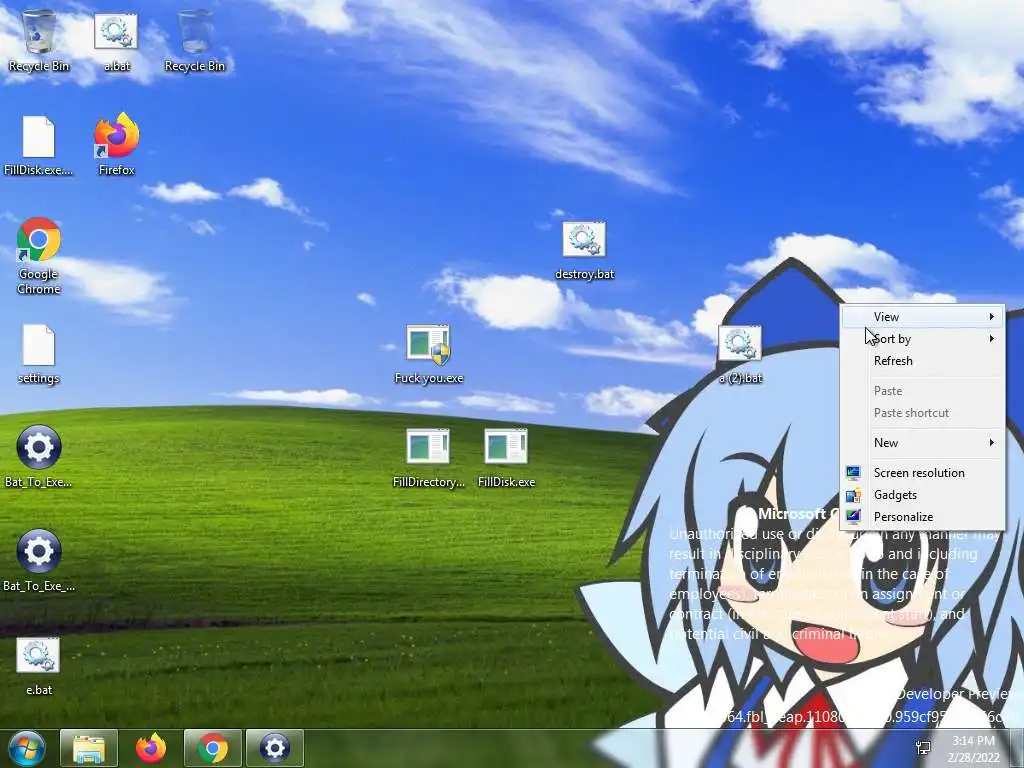The width and height of the screenshot is (1024, 768).
Task: Click the network tray icon
Action: 923,748
